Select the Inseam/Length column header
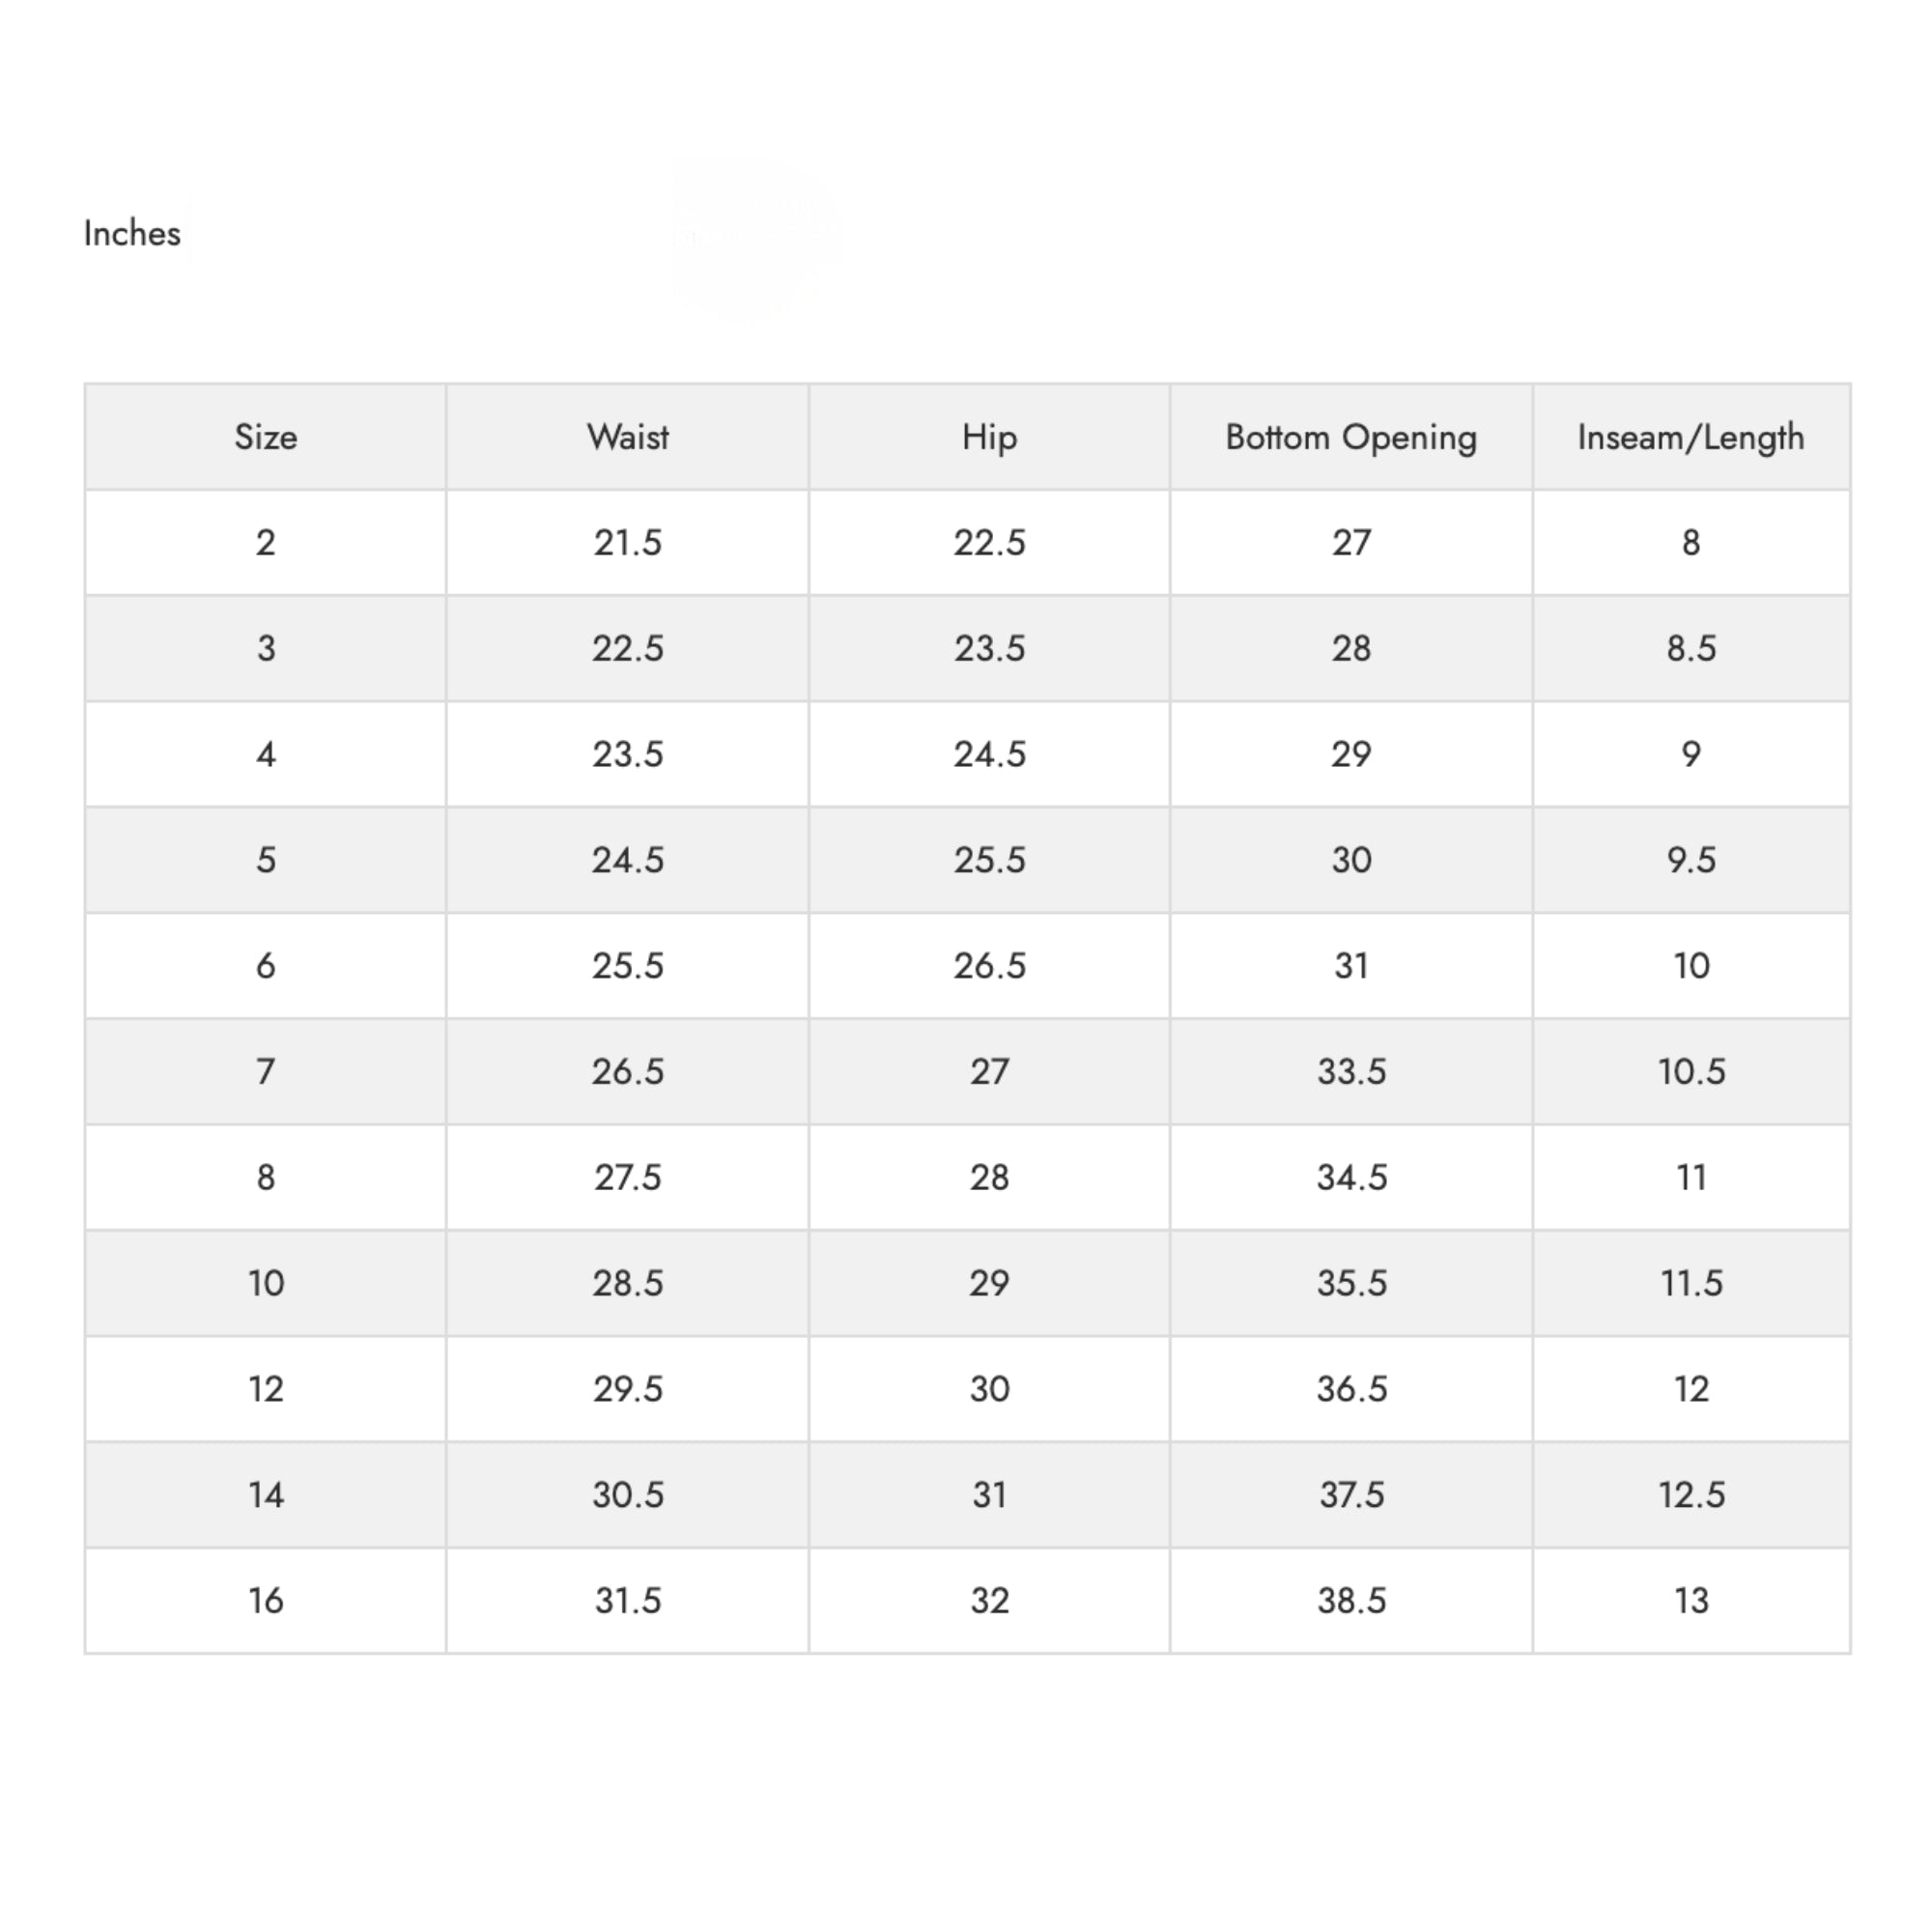1932x1932 pixels. click(1691, 437)
